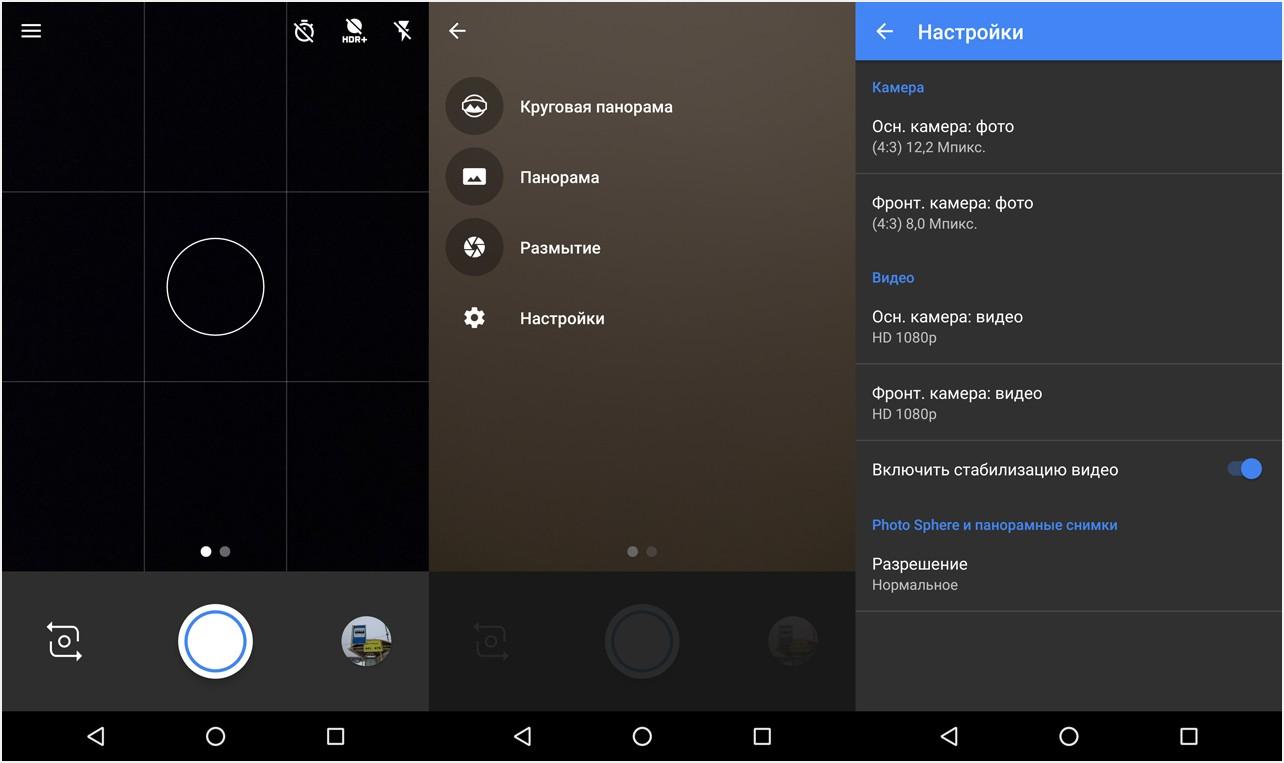This screenshot has width=1284, height=763.
Task: Toggle the HDR+ mode icon
Action: [354, 31]
